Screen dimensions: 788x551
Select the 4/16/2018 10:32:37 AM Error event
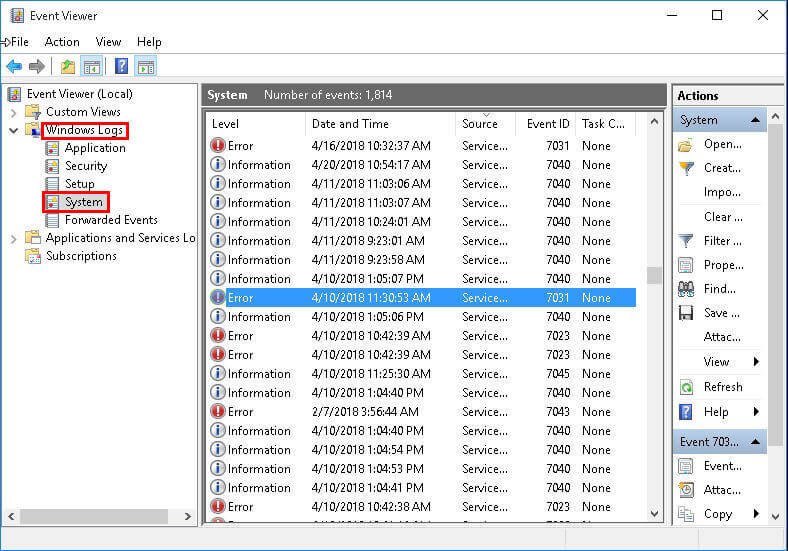[370, 146]
